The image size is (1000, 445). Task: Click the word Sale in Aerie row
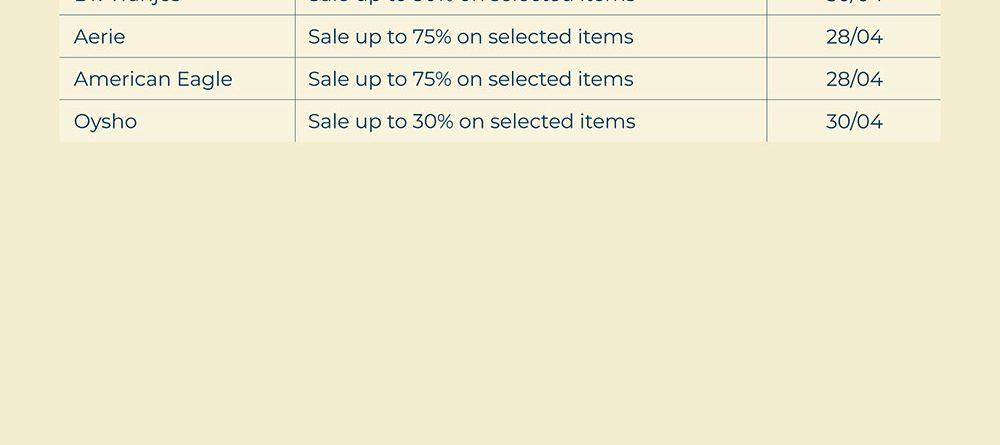click(x=328, y=37)
